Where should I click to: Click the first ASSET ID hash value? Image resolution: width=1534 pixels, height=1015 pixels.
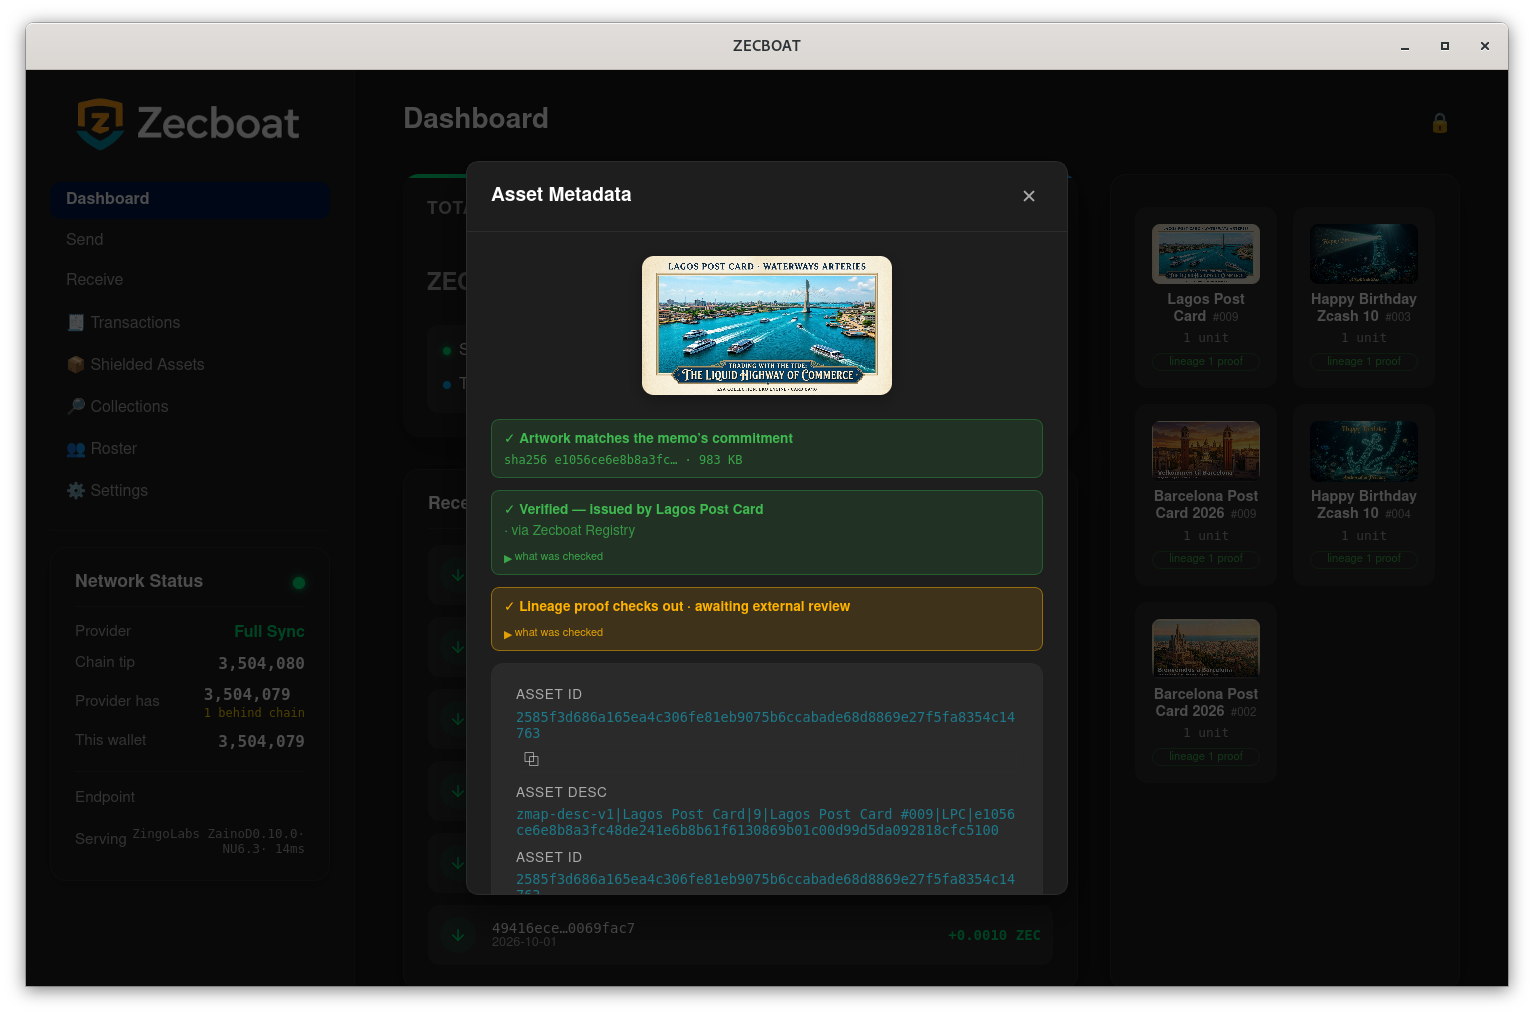765,725
